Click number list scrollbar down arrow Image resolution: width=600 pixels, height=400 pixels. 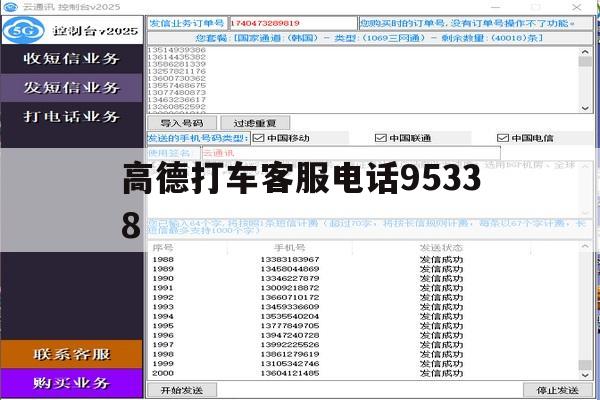pyautogui.click(x=585, y=108)
